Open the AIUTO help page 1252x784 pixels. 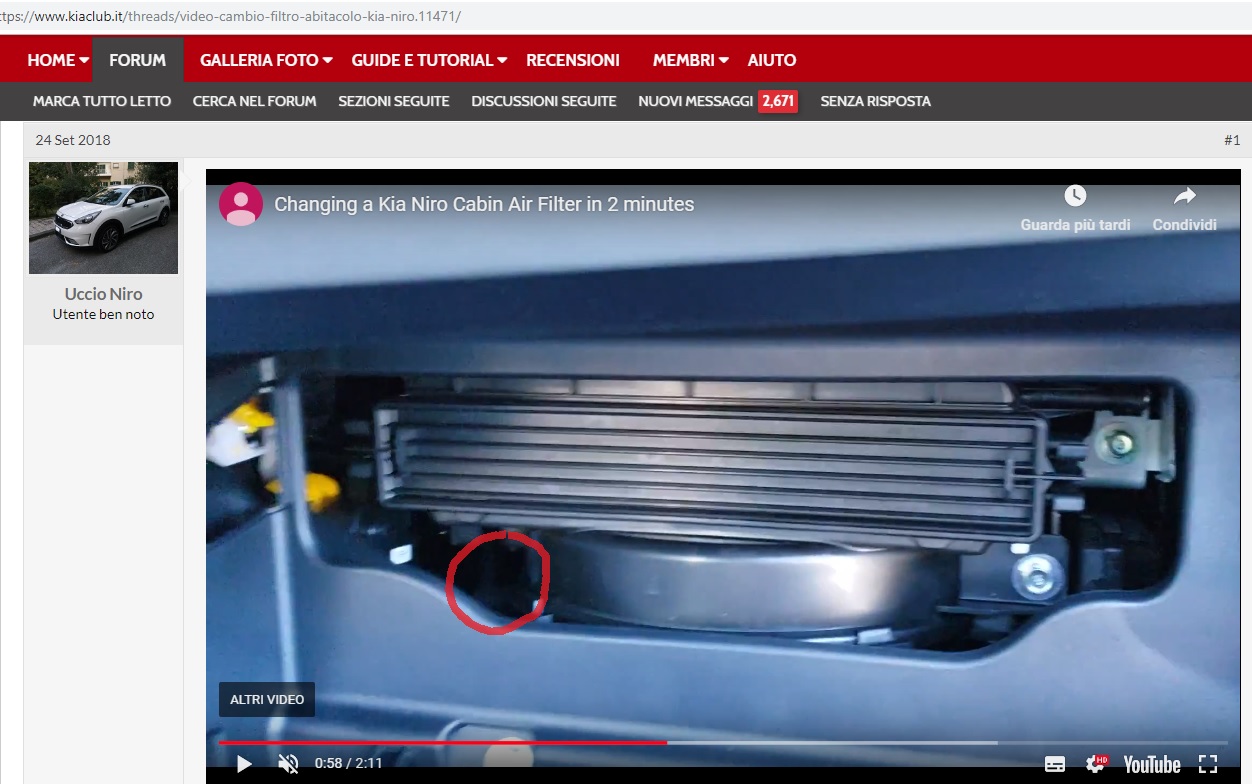(772, 60)
